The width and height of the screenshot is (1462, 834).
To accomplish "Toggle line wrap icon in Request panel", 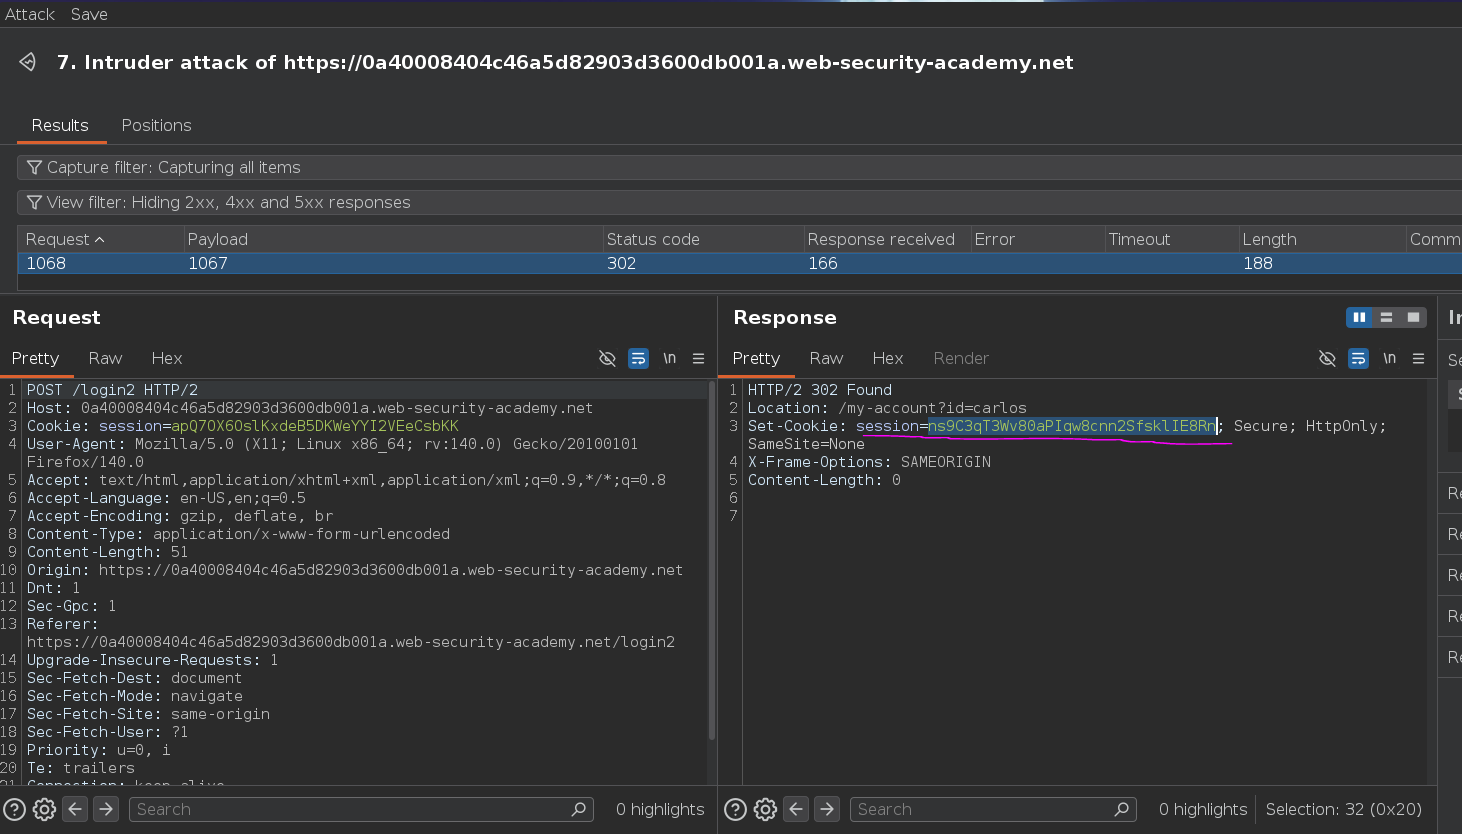I will (x=638, y=358).
